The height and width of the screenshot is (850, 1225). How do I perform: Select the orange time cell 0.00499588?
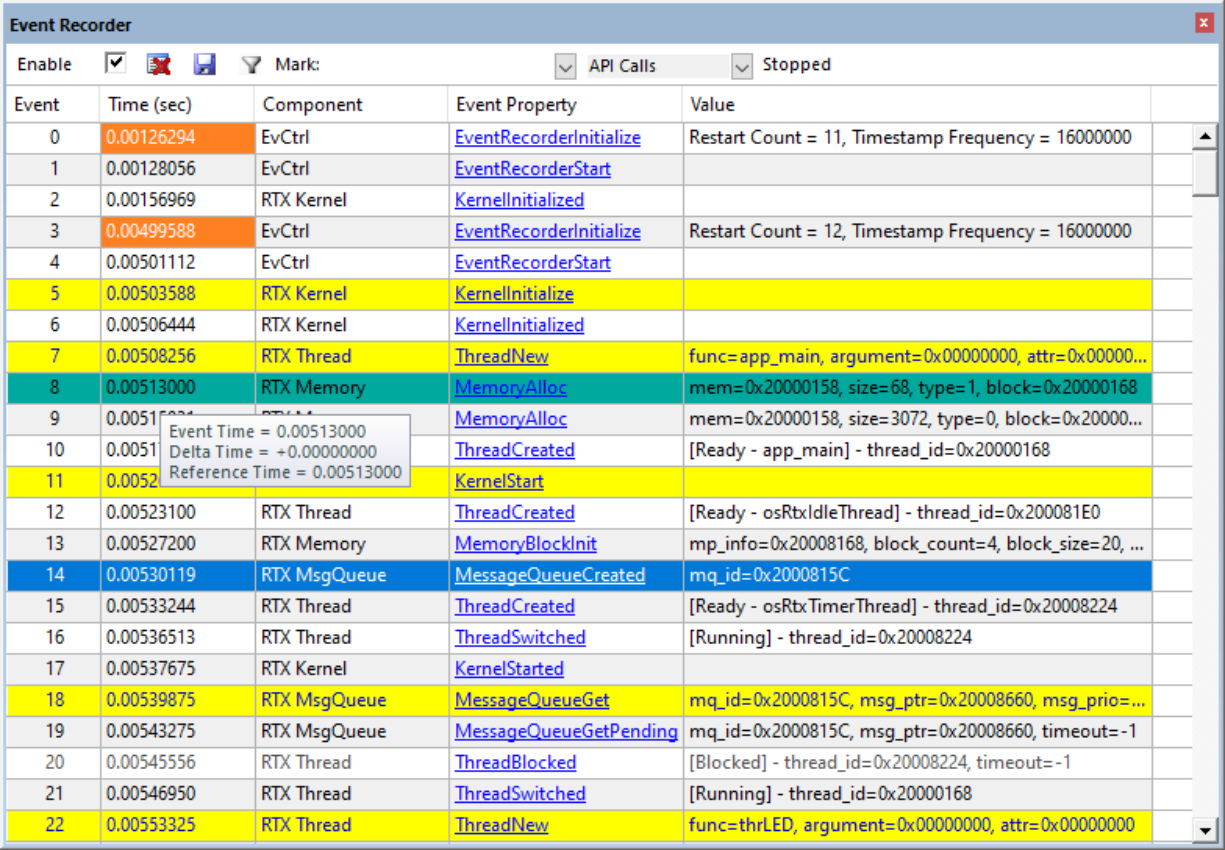(150, 231)
